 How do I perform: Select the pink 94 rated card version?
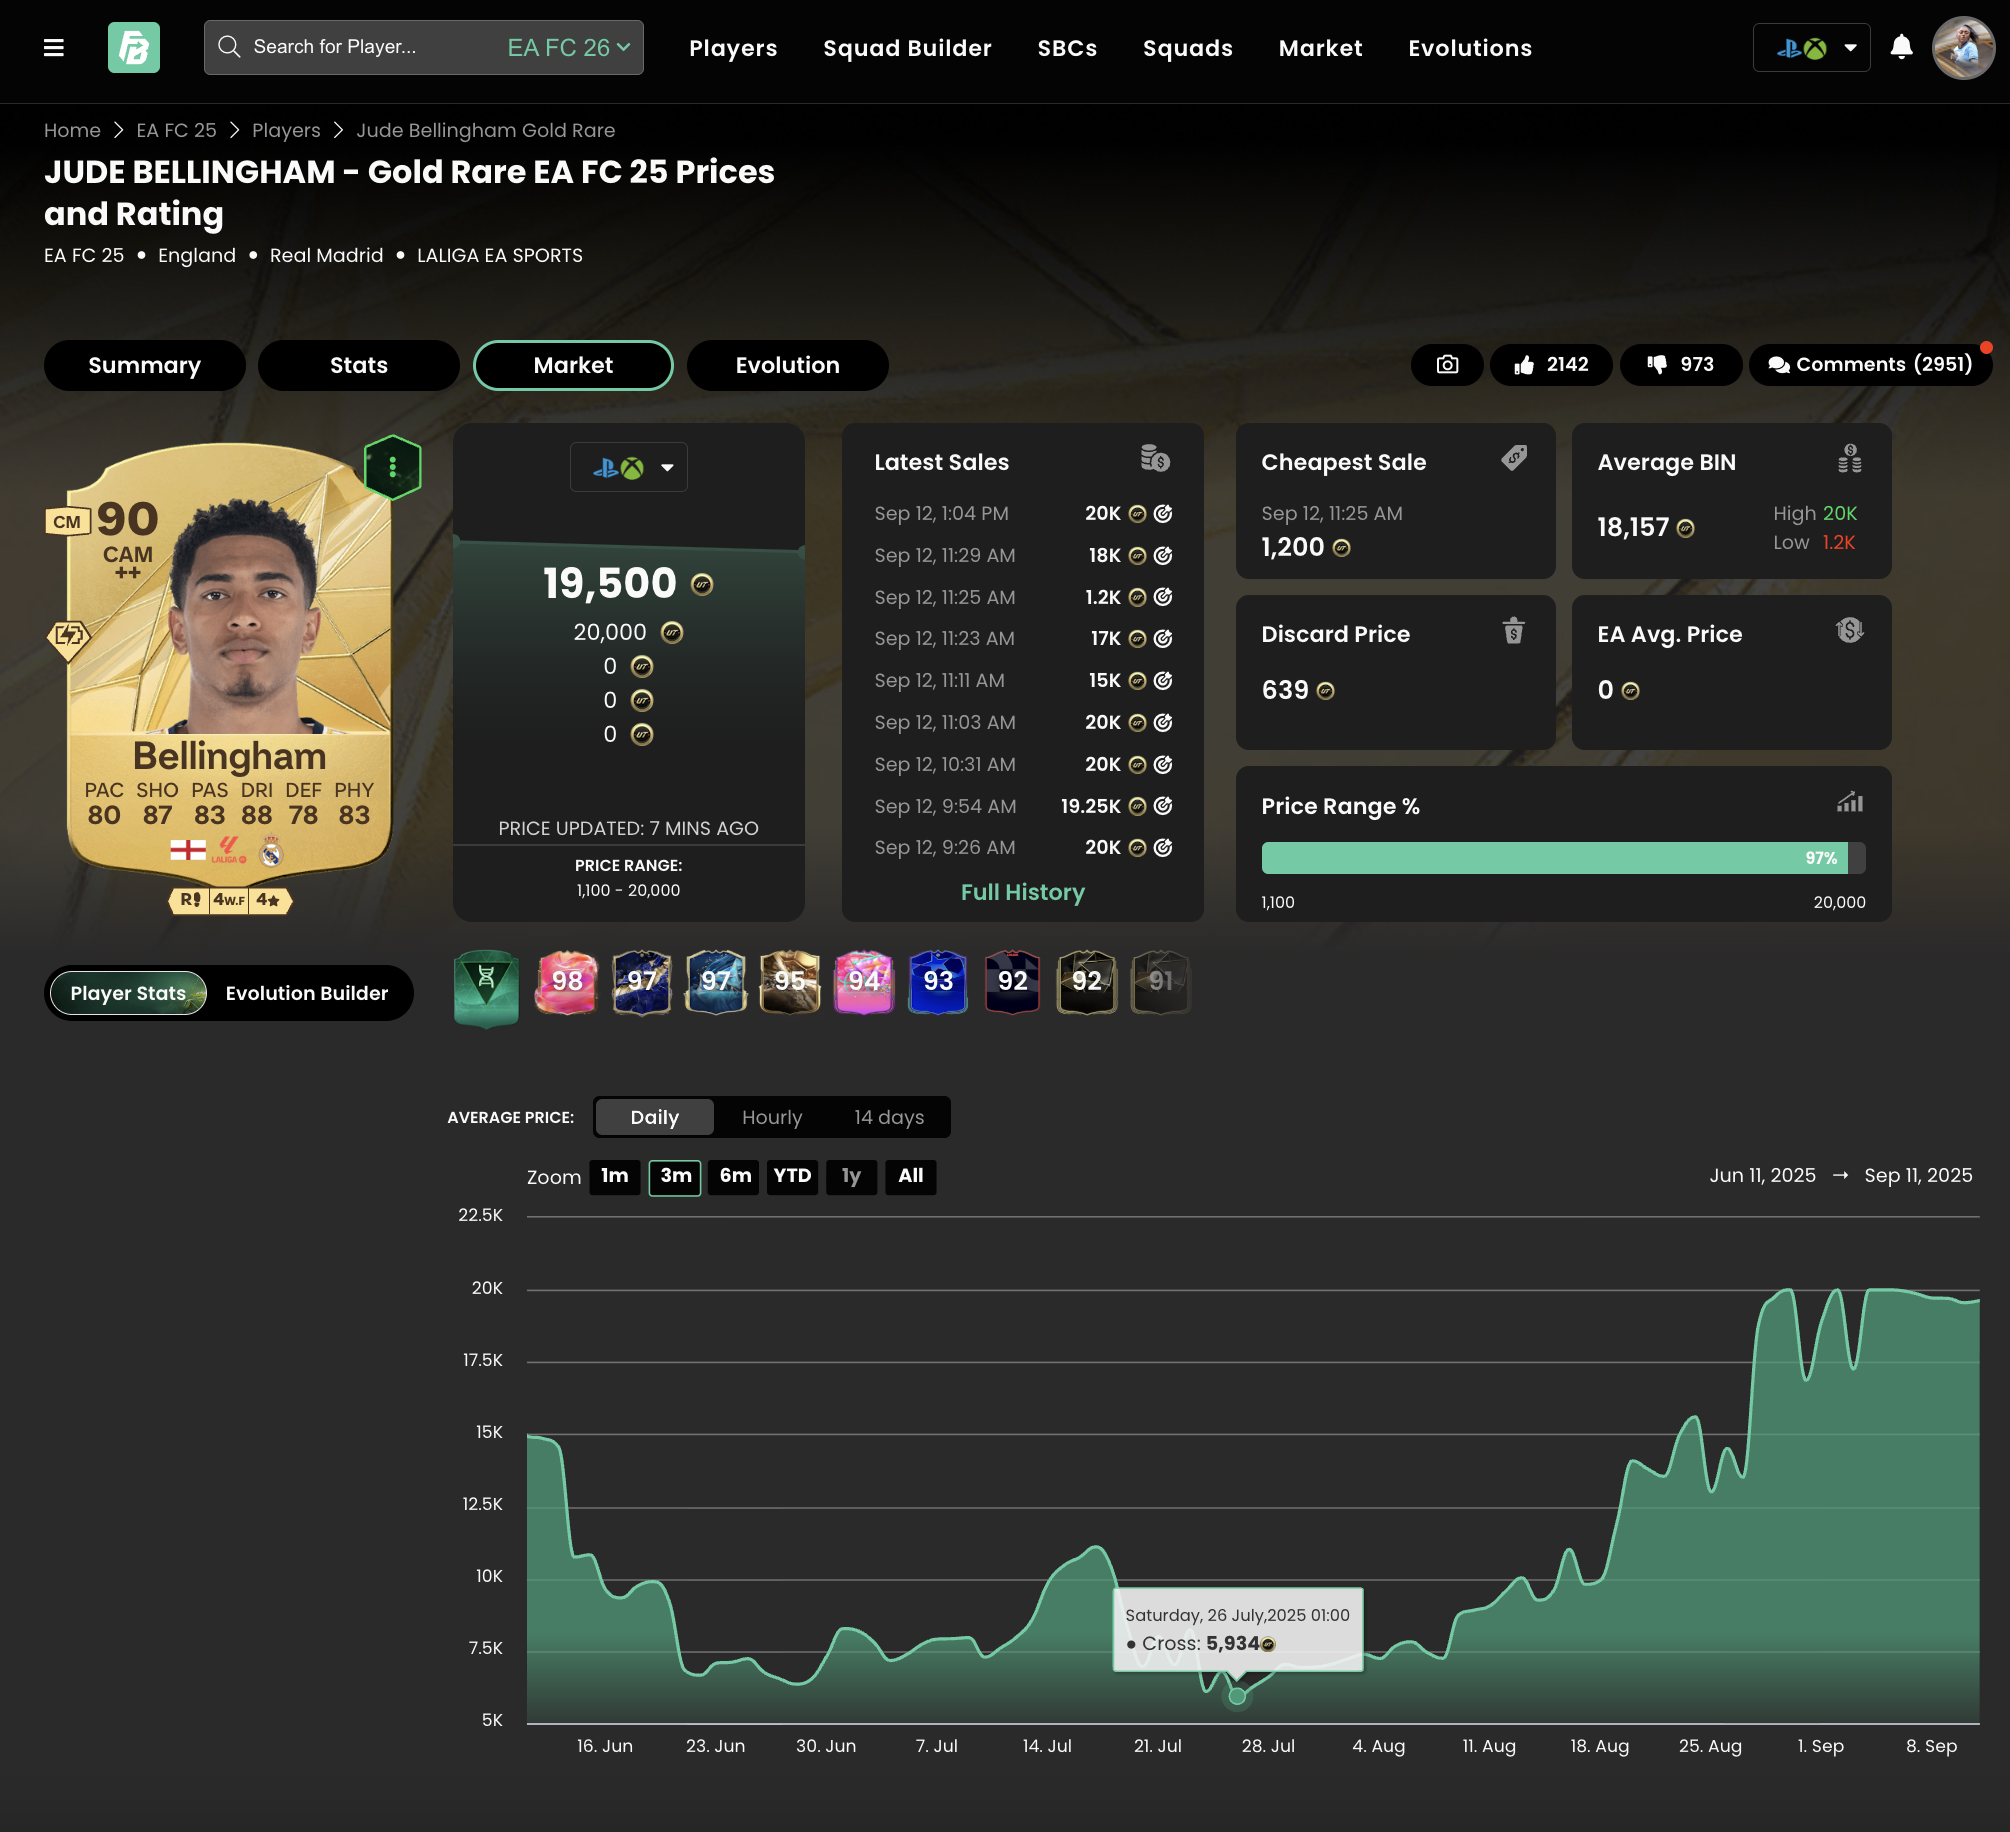[x=864, y=982]
